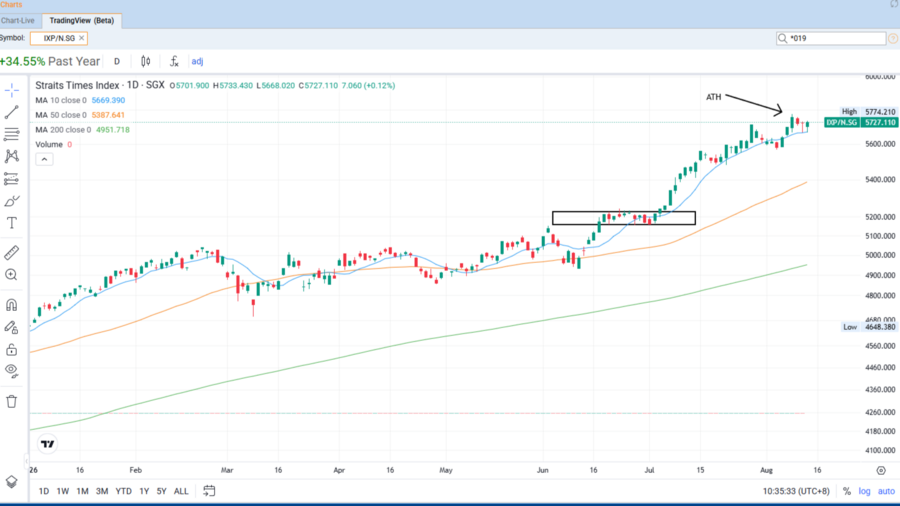This screenshot has height=506, width=900.
Task: Set time range to 1D
Action: pyautogui.click(x=44, y=491)
